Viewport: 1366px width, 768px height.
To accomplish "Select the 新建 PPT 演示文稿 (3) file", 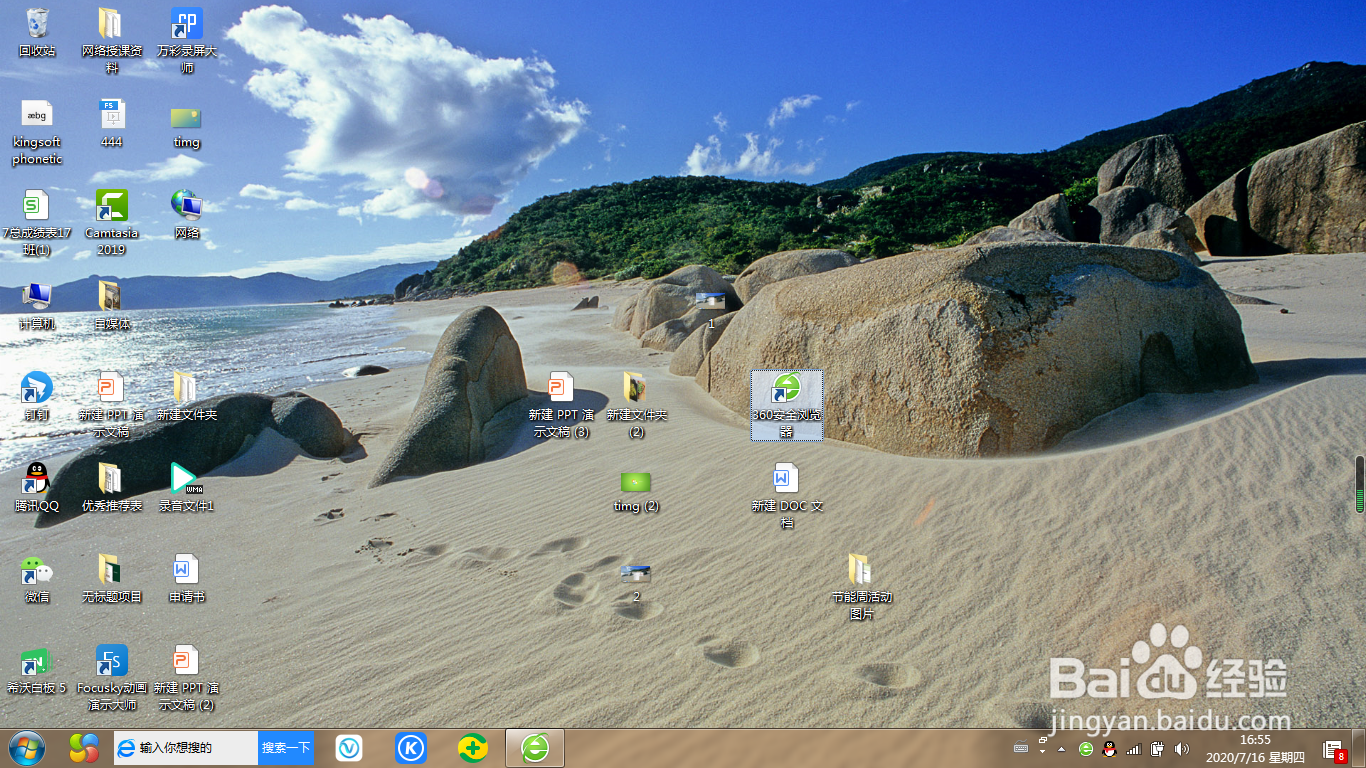I will pos(561,405).
